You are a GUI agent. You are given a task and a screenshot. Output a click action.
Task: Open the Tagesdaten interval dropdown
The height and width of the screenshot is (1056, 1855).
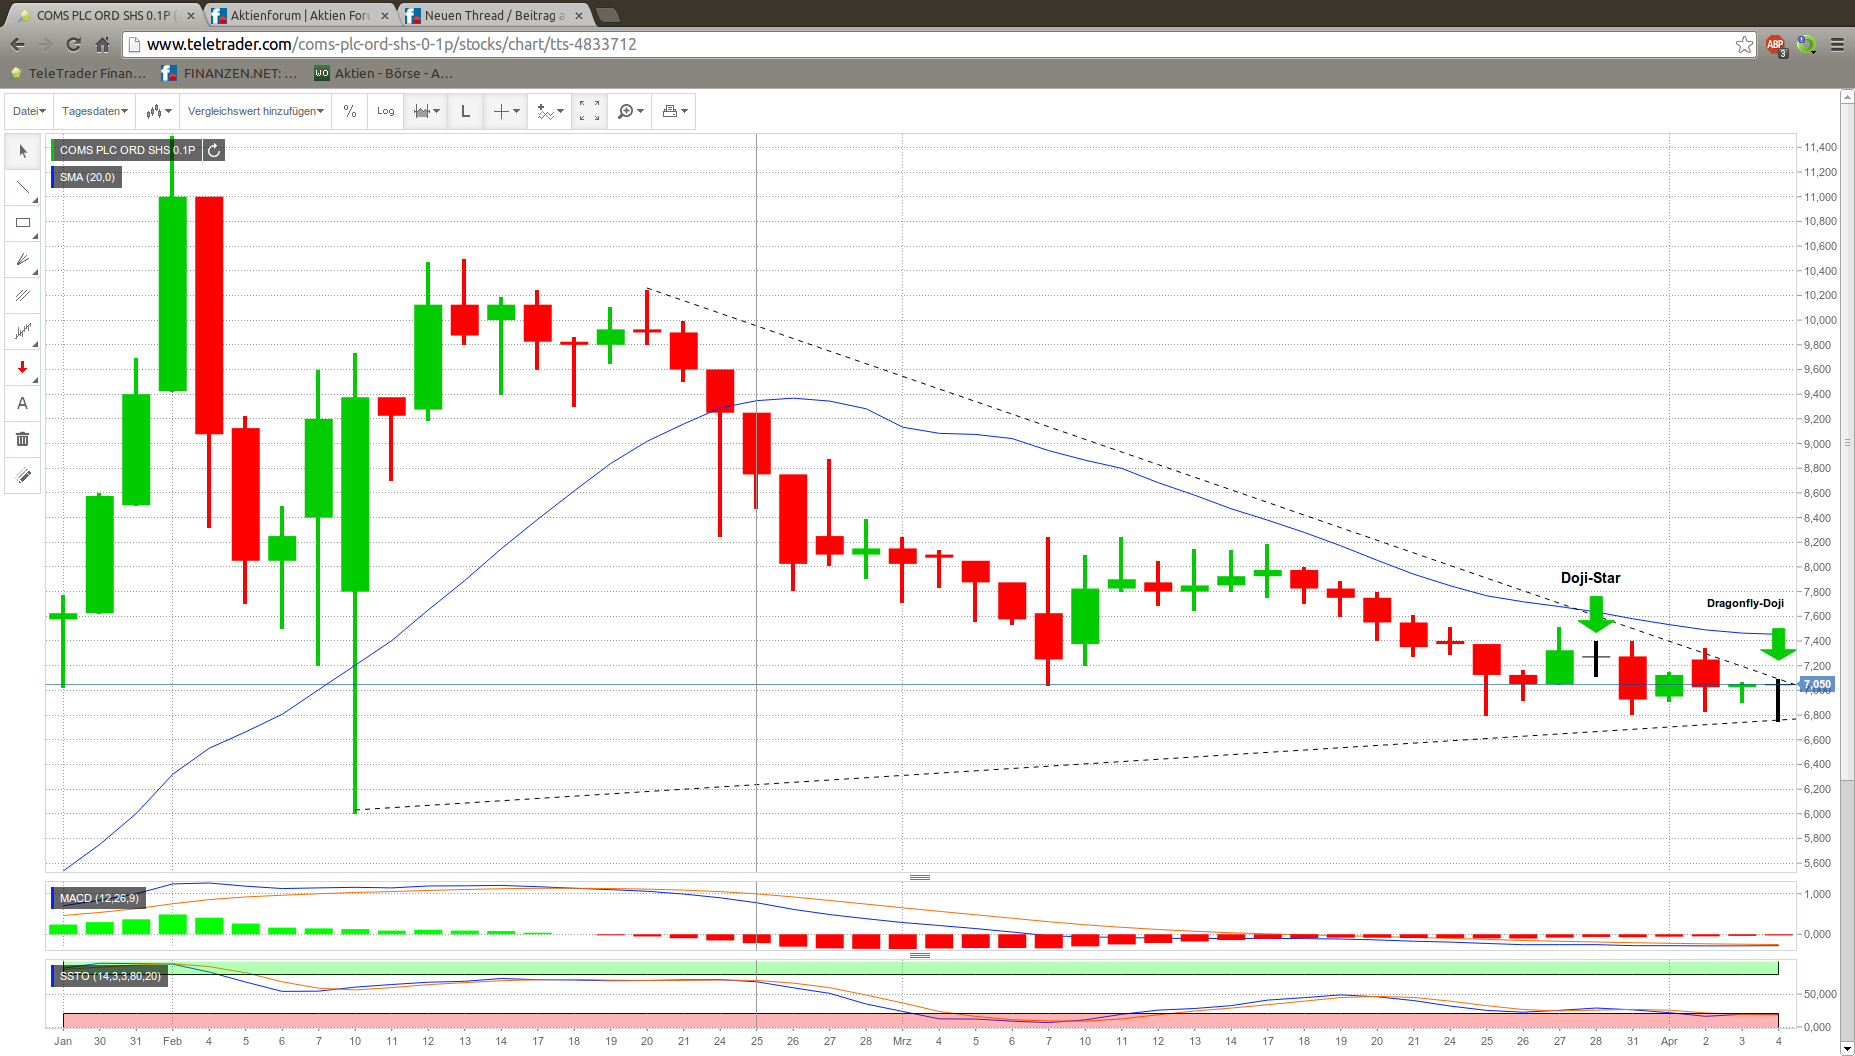coord(95,111)
